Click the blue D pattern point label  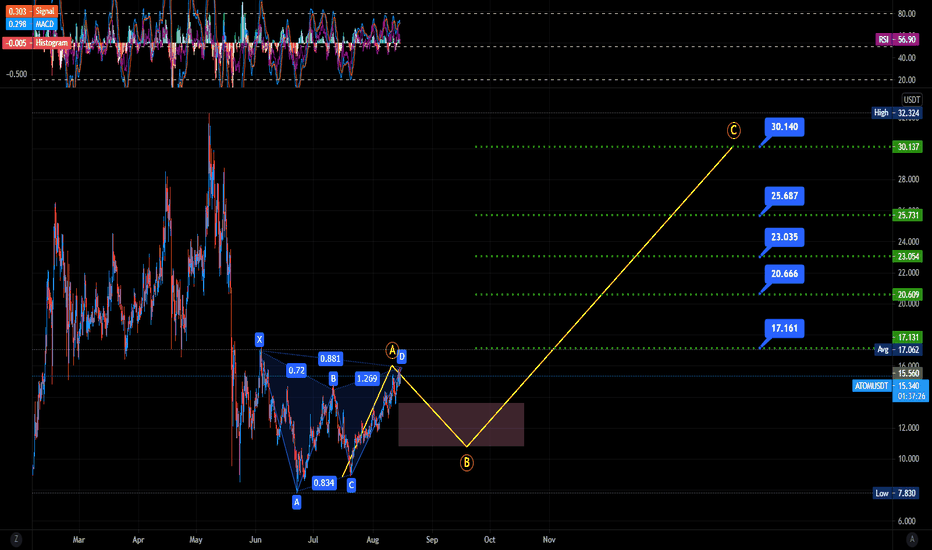click(402, 357)
